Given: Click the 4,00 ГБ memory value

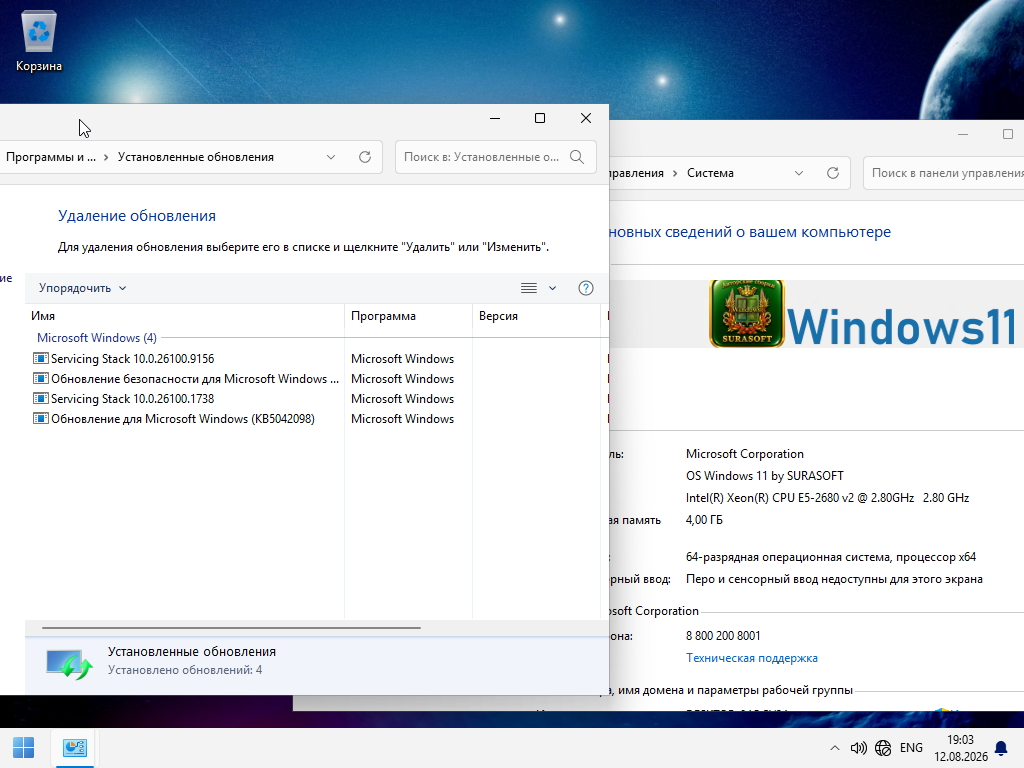Looking at the screenshot, I should [x=704, y=520].
